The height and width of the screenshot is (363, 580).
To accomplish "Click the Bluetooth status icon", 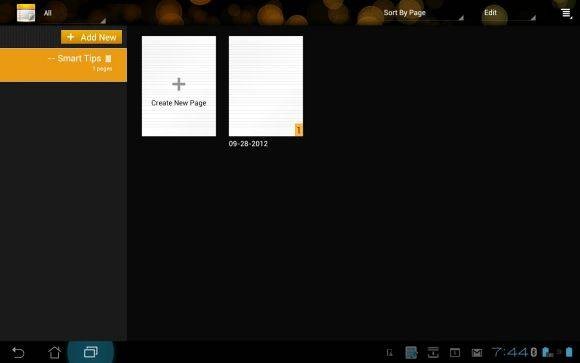I will click(534, 352).
